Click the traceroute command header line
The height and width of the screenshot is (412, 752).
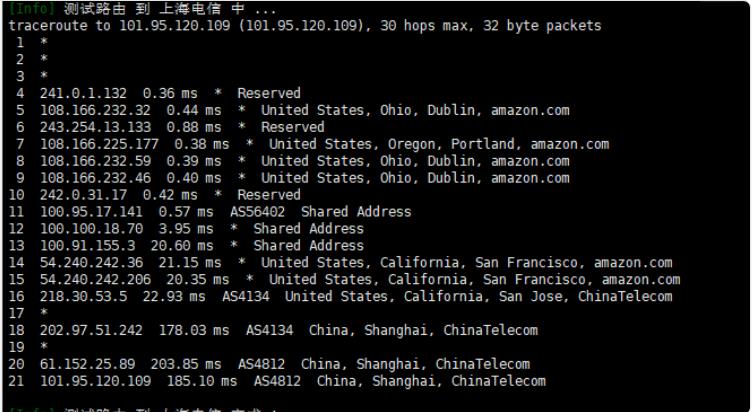(305, 26)
